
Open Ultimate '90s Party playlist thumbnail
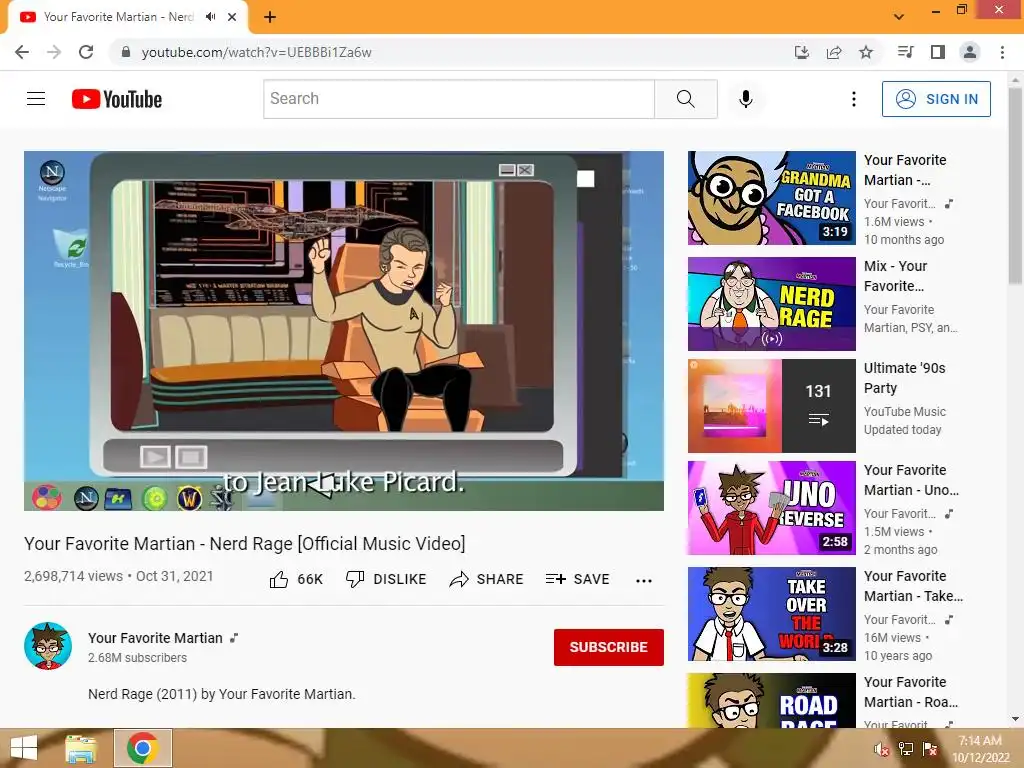(772, 406)
